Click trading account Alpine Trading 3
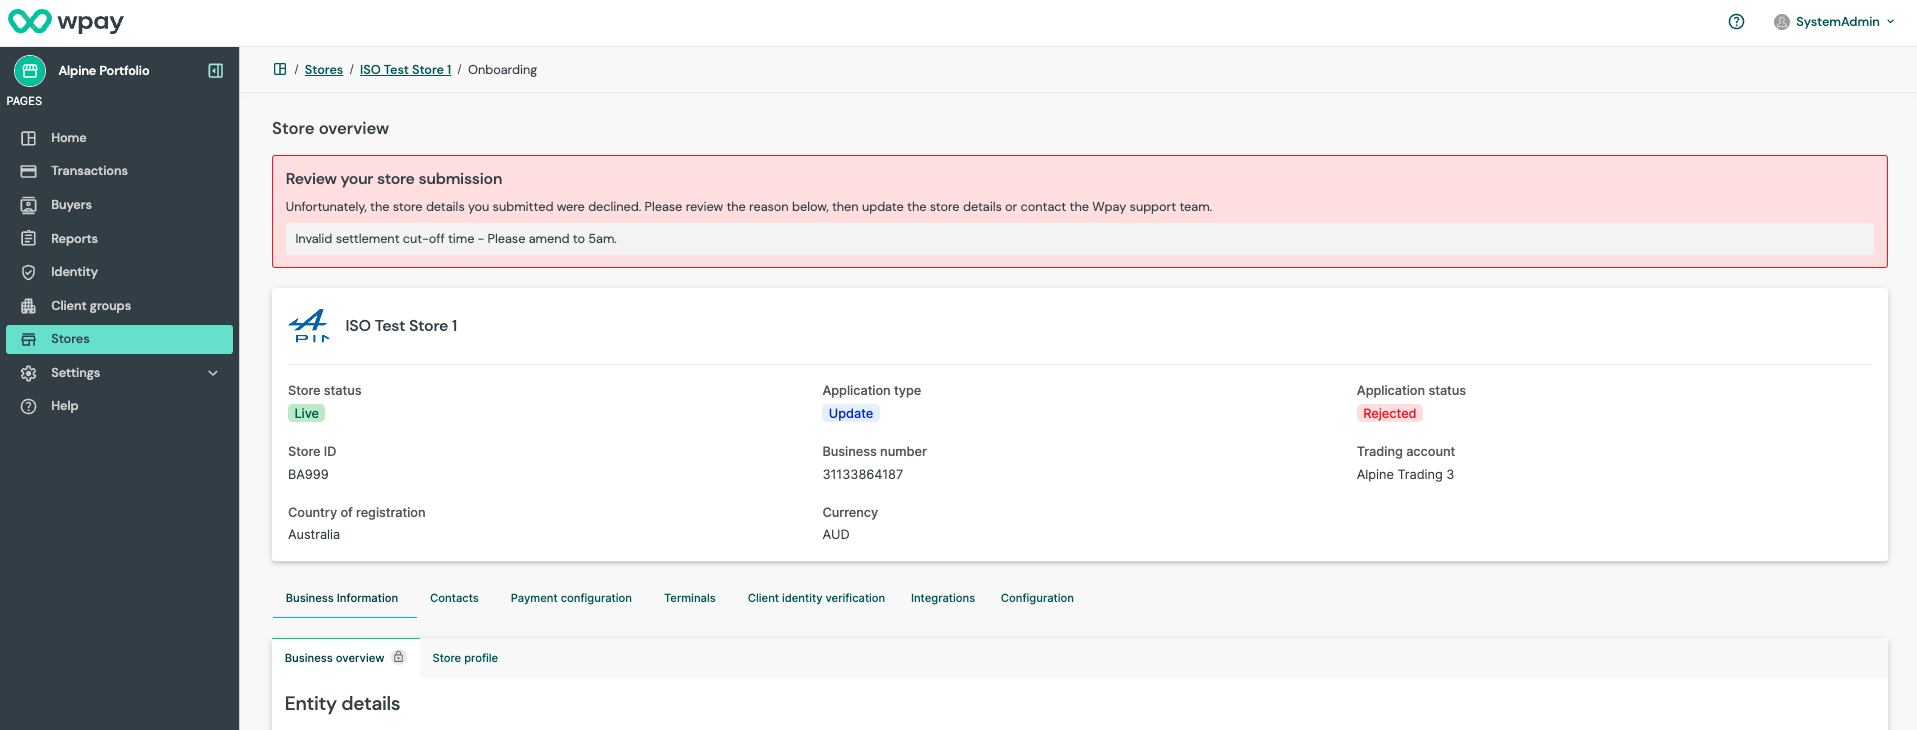 click(1405, 474)
